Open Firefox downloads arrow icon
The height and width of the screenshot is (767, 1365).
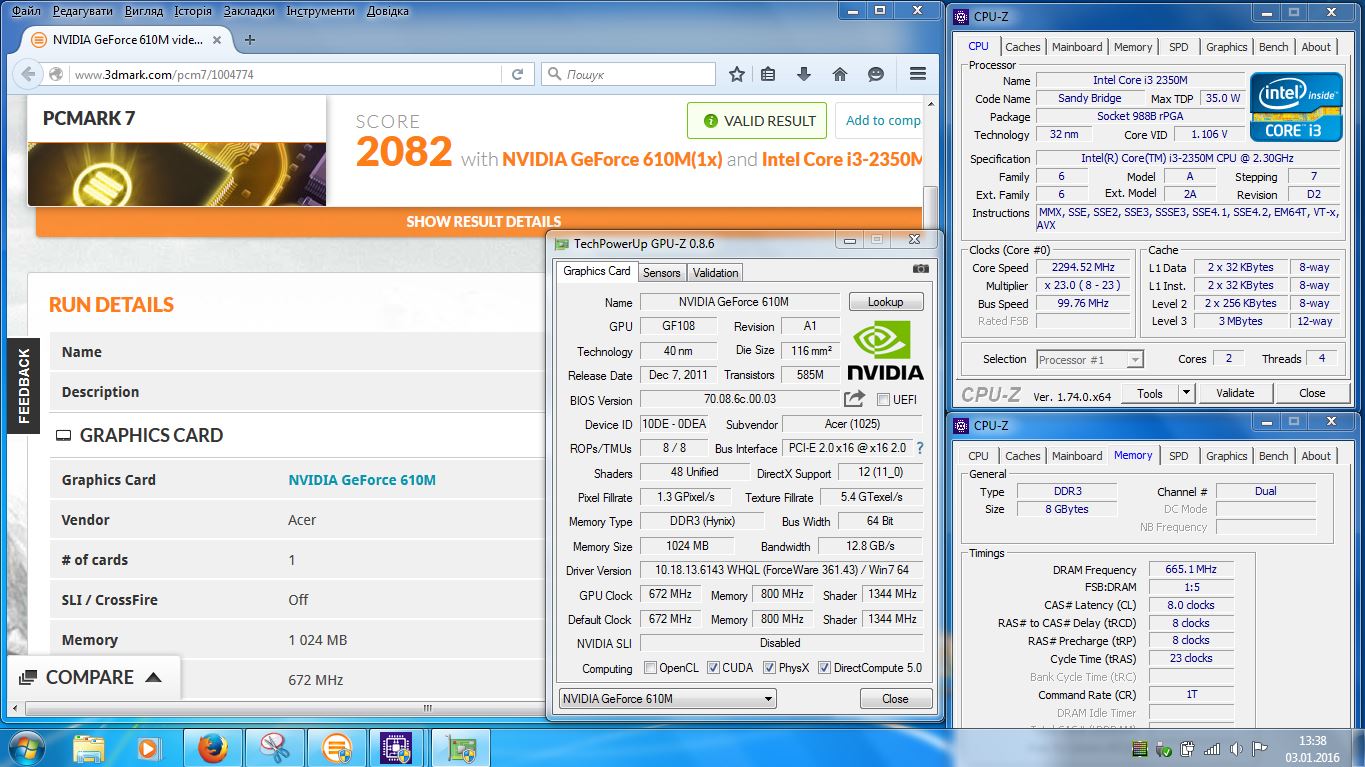coord(803,74)
